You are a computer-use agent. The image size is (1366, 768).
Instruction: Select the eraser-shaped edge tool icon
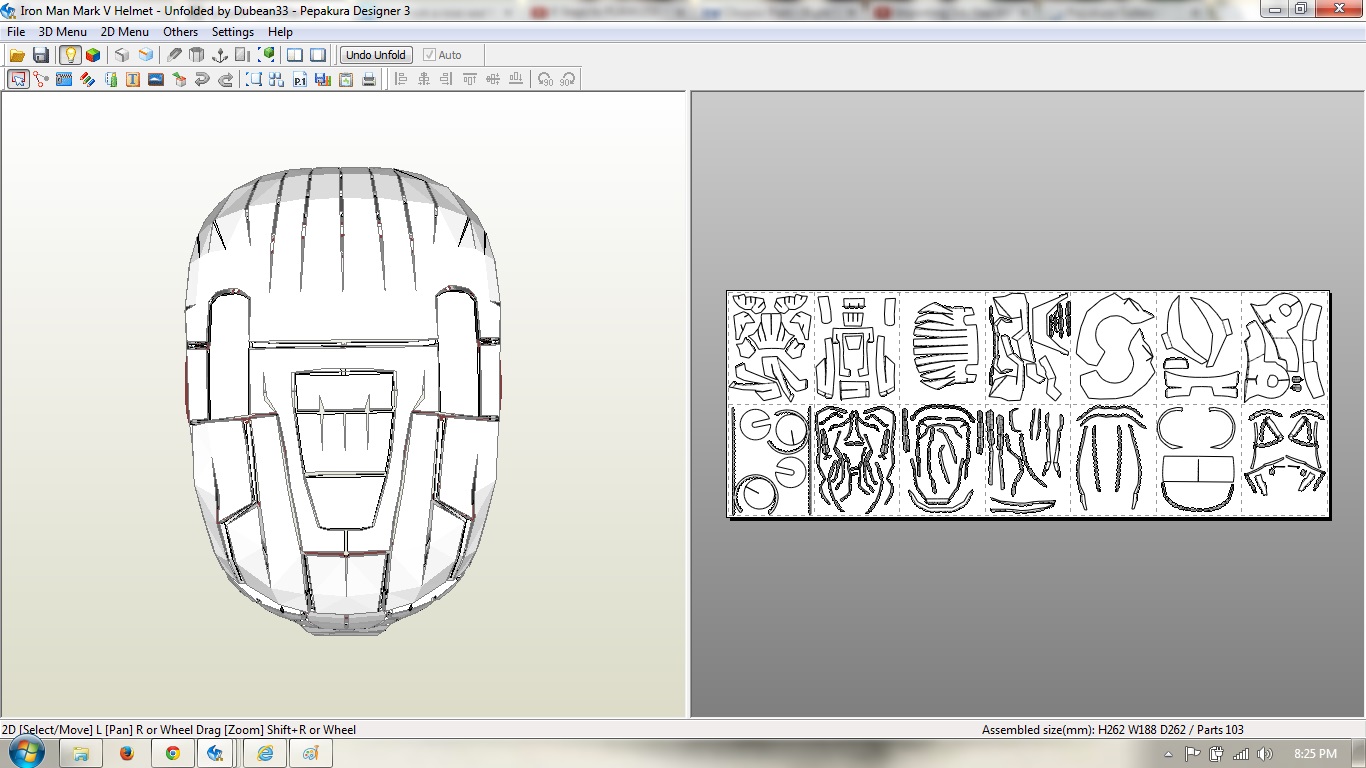[174, 55]
